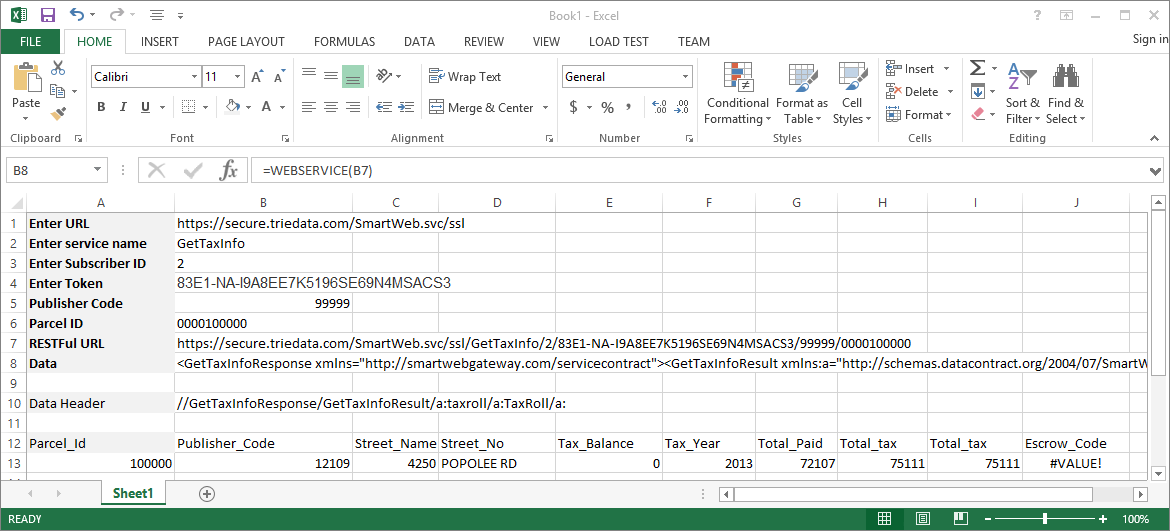Open the Conditional Formatting tool
1170x531 pixels.
[x=737, y=96]
